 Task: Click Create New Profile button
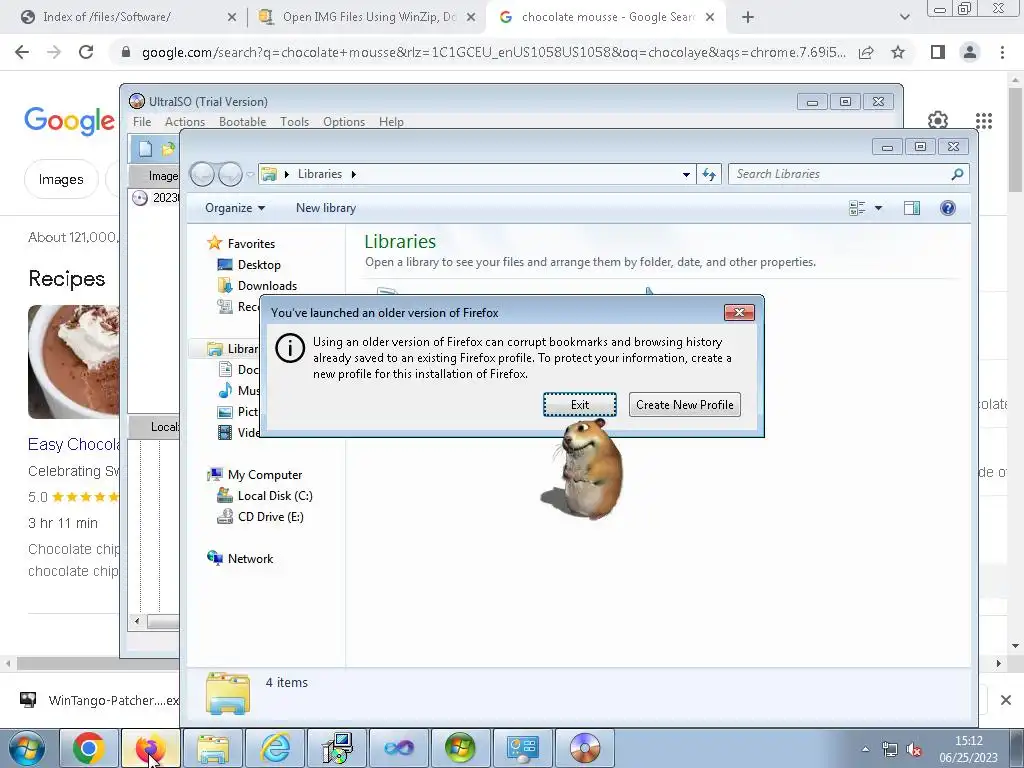click(684, 404)
